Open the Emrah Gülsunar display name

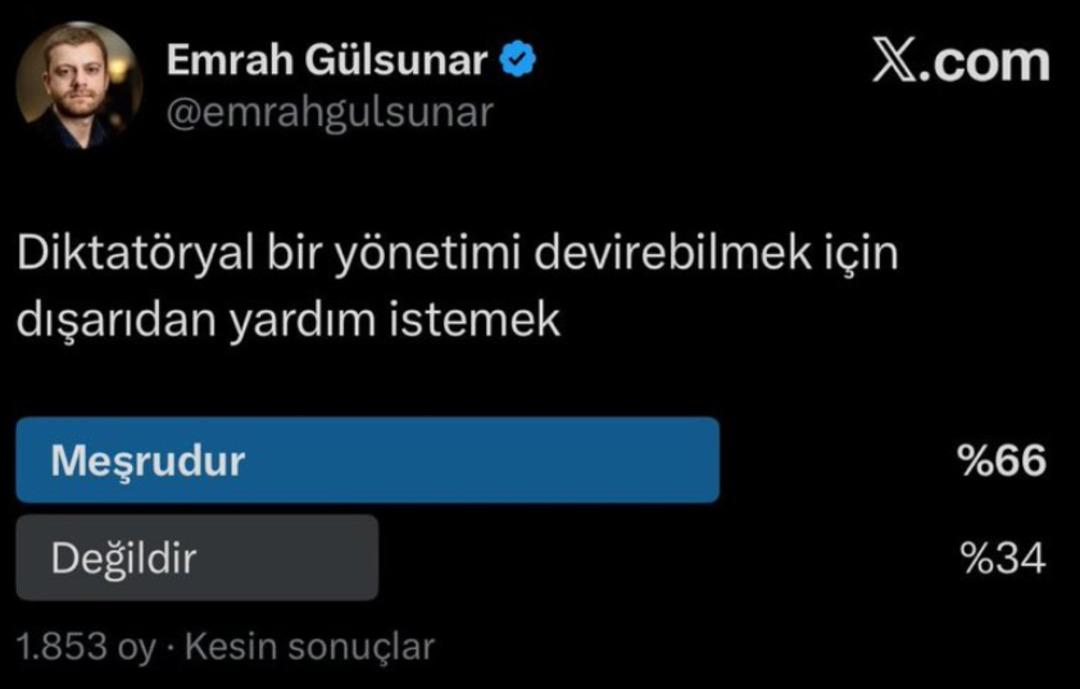(327, 60)
